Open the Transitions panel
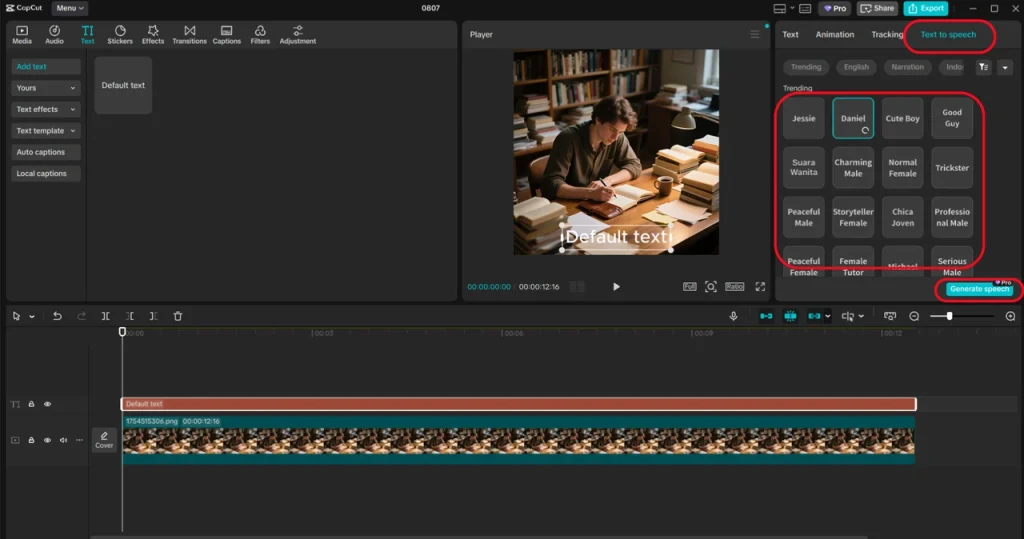Screen dimensions: 1024x539 click(x=189, y=35)
